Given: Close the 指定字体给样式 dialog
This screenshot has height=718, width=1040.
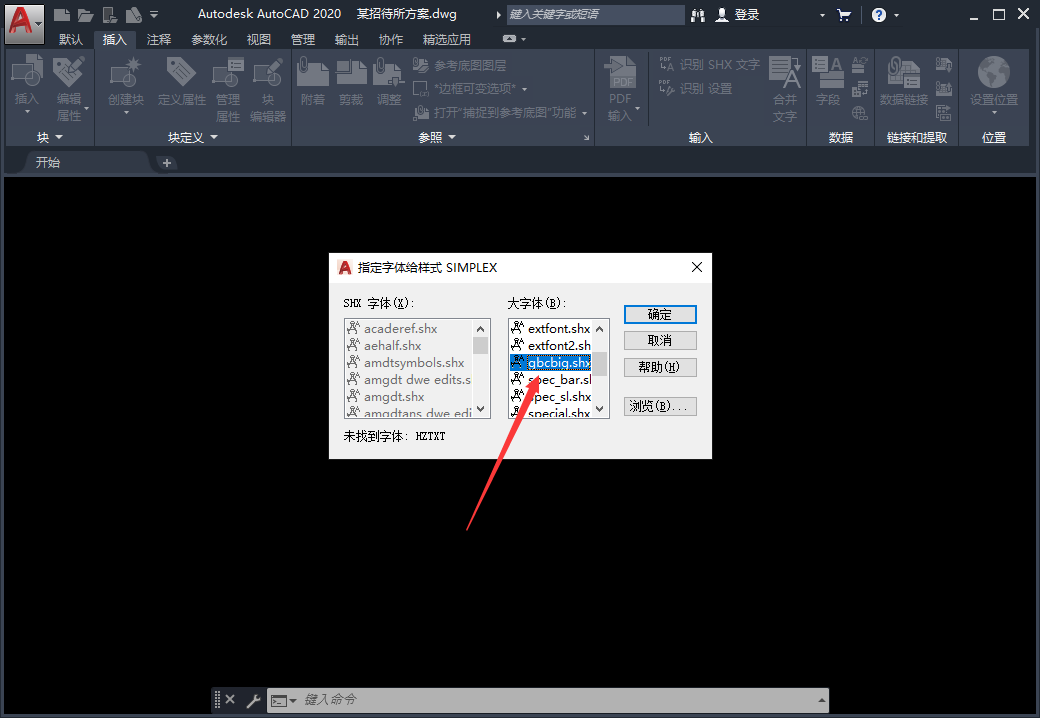Looking at the screenshot, I should [x=696, y=267].
